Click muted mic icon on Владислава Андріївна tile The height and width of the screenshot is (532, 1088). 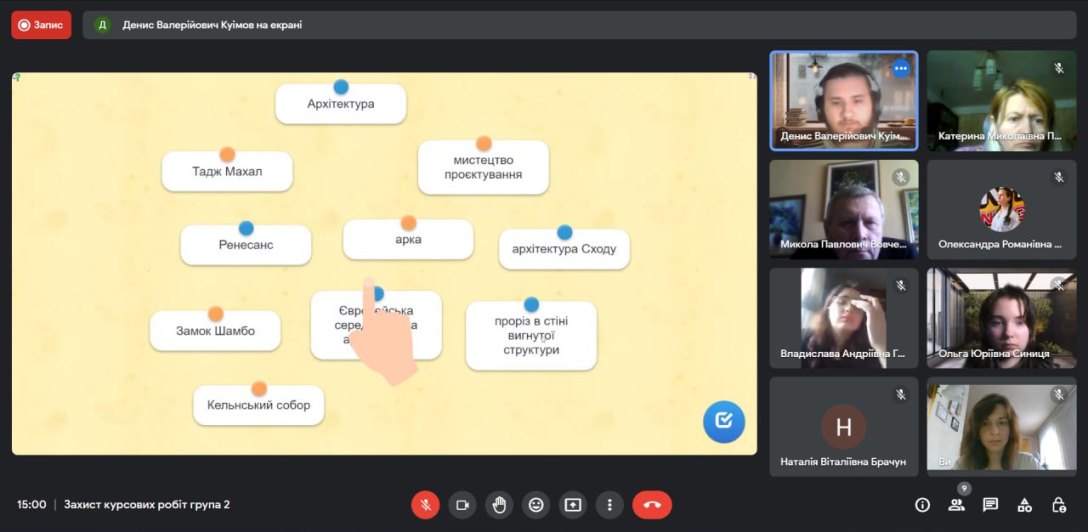pos(901,286)
